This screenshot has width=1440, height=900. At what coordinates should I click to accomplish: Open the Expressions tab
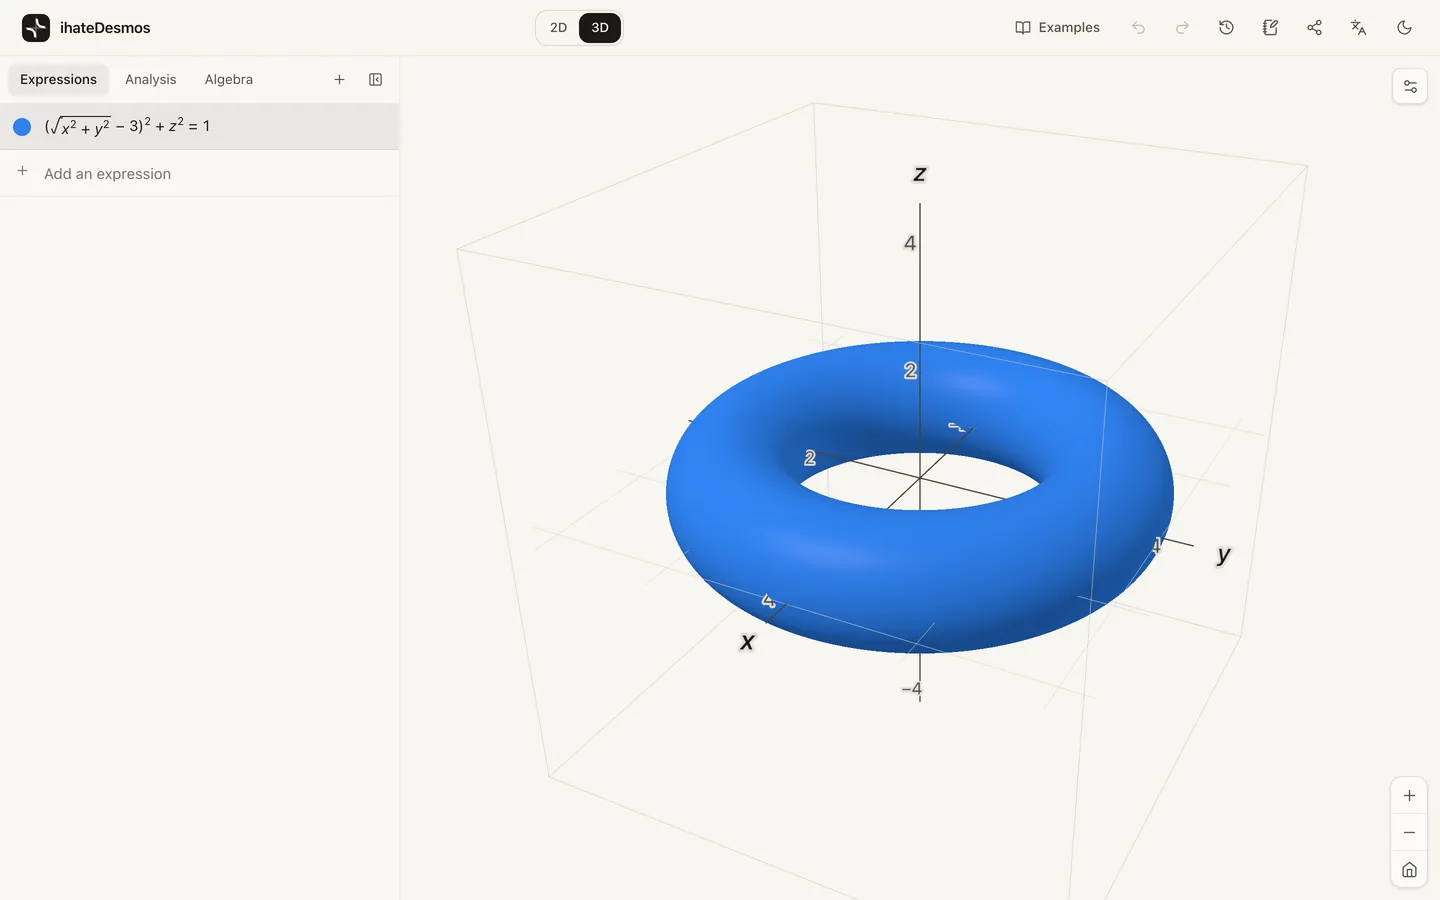(58, 80)
